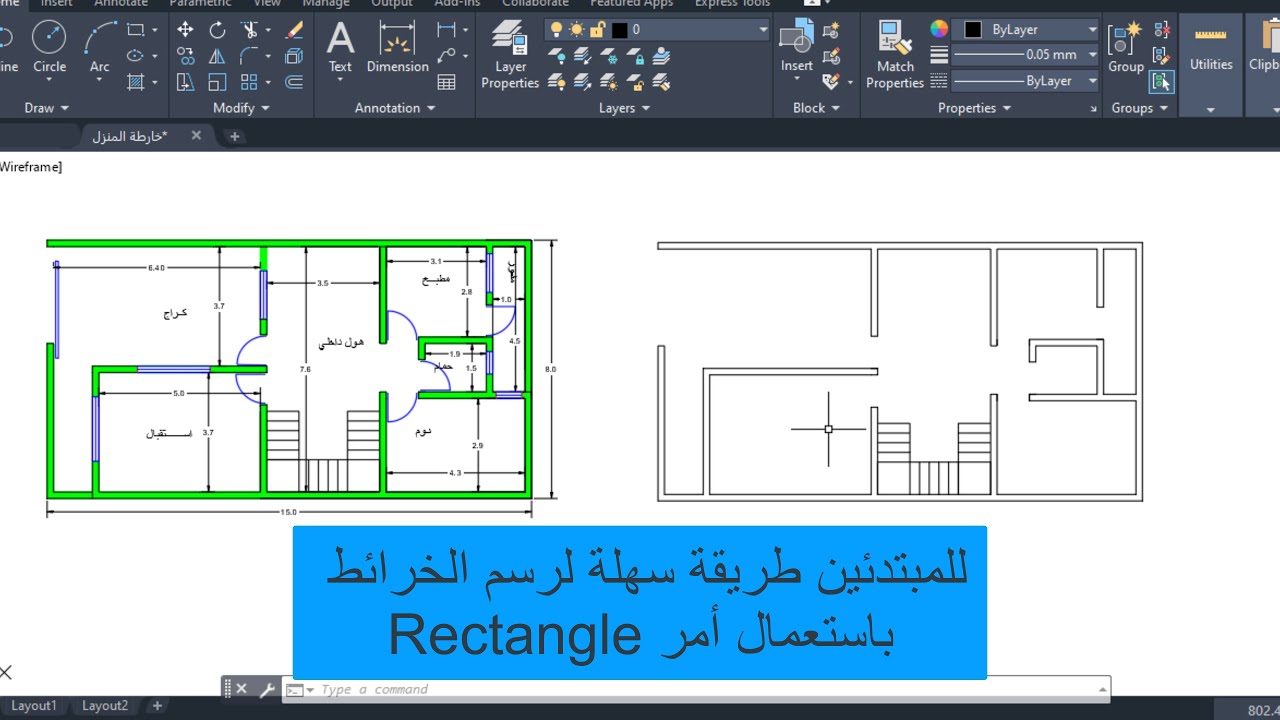Click the Dimension tool
The image size is (1280, 720).
397,47
